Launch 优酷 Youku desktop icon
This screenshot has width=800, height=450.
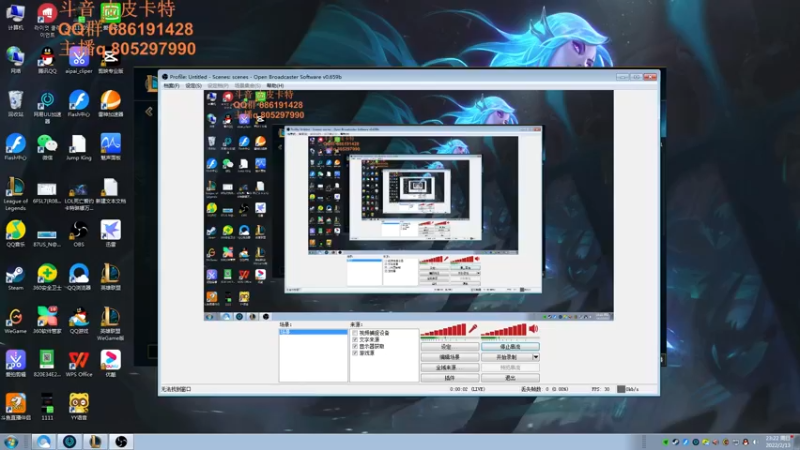click(110, 364)
